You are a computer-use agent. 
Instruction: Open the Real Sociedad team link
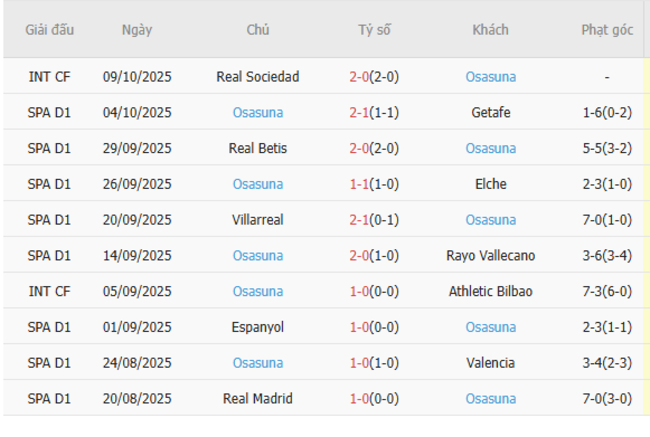point(257,76)
